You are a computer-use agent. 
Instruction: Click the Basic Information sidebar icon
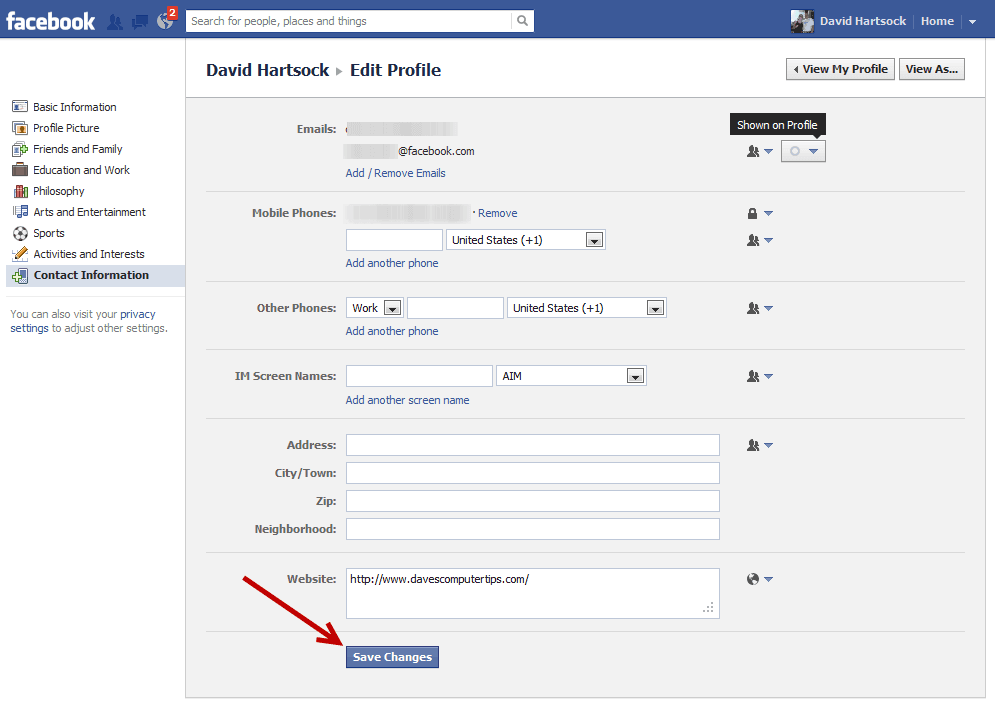[x=20, y=107]
